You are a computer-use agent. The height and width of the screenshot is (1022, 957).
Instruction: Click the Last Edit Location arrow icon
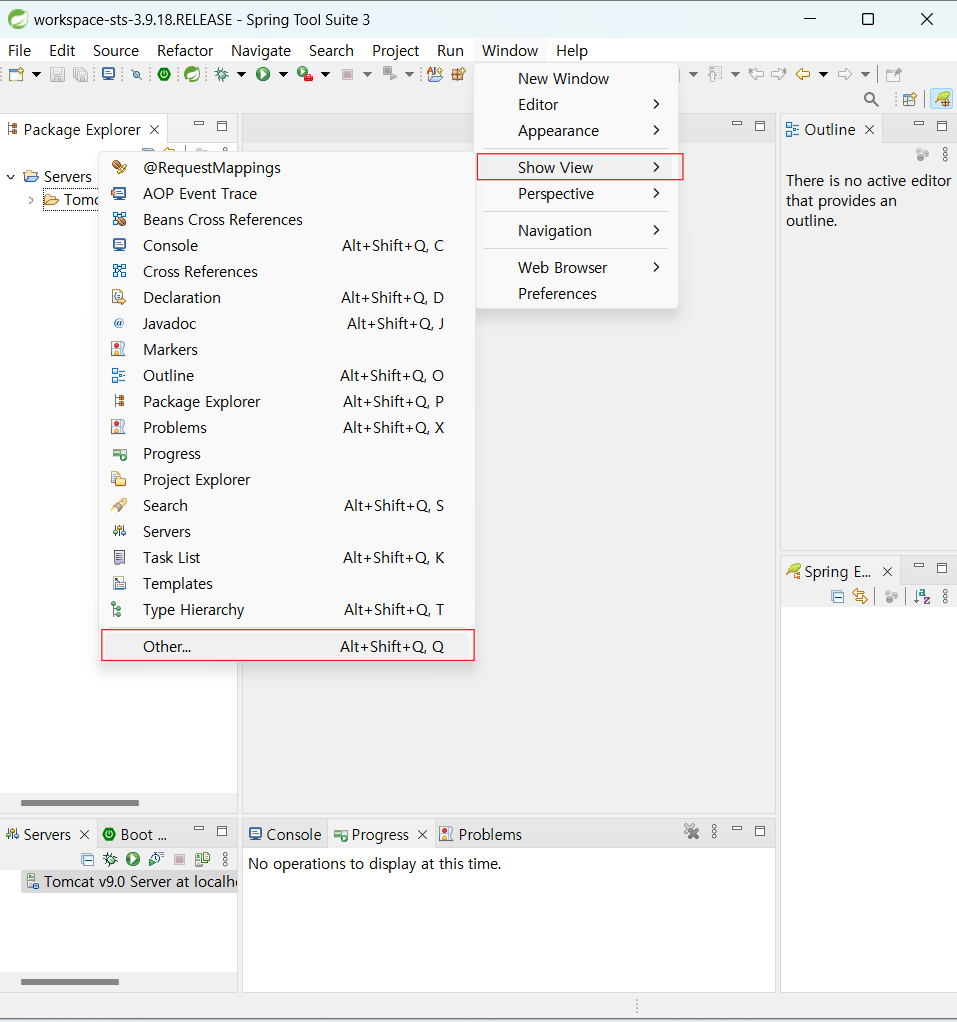point(756,74)
